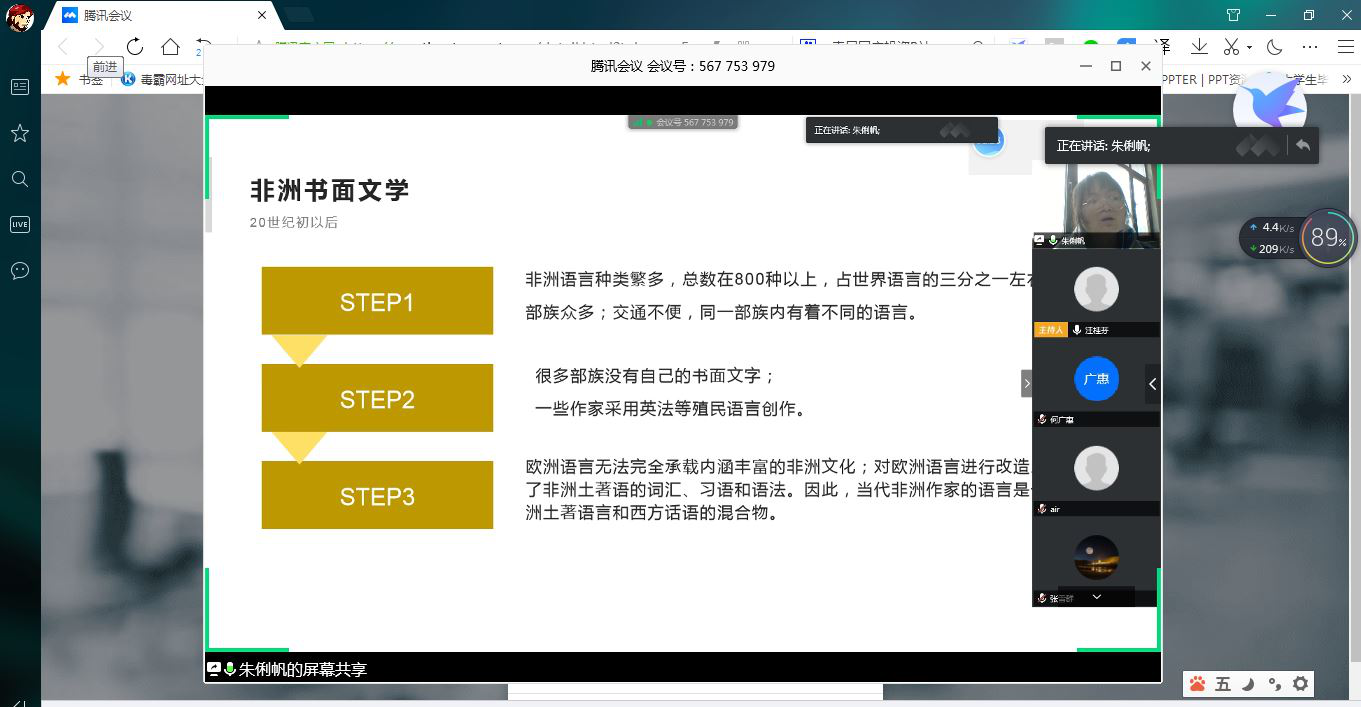This screenshot has height=707, width=1361.
Task: Select the 广惠 participant avatar
Action: [1096, 379]
